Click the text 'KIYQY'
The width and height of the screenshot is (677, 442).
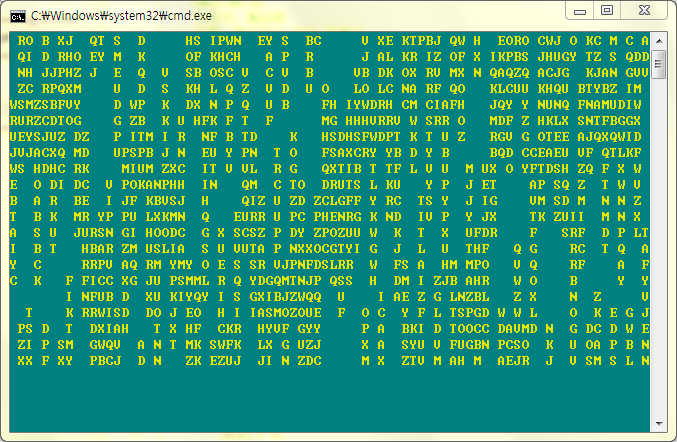click(189, 297)
